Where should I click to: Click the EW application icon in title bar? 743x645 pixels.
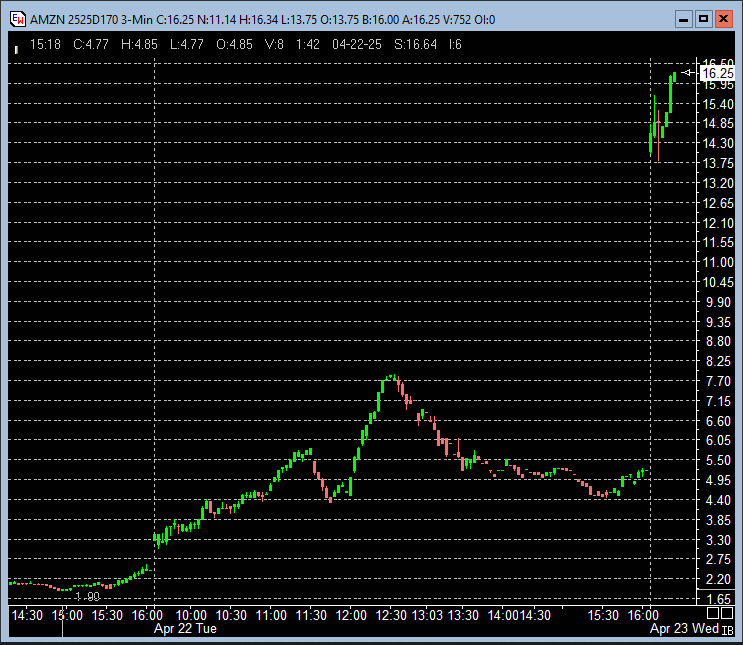click(x=18, y=19)
